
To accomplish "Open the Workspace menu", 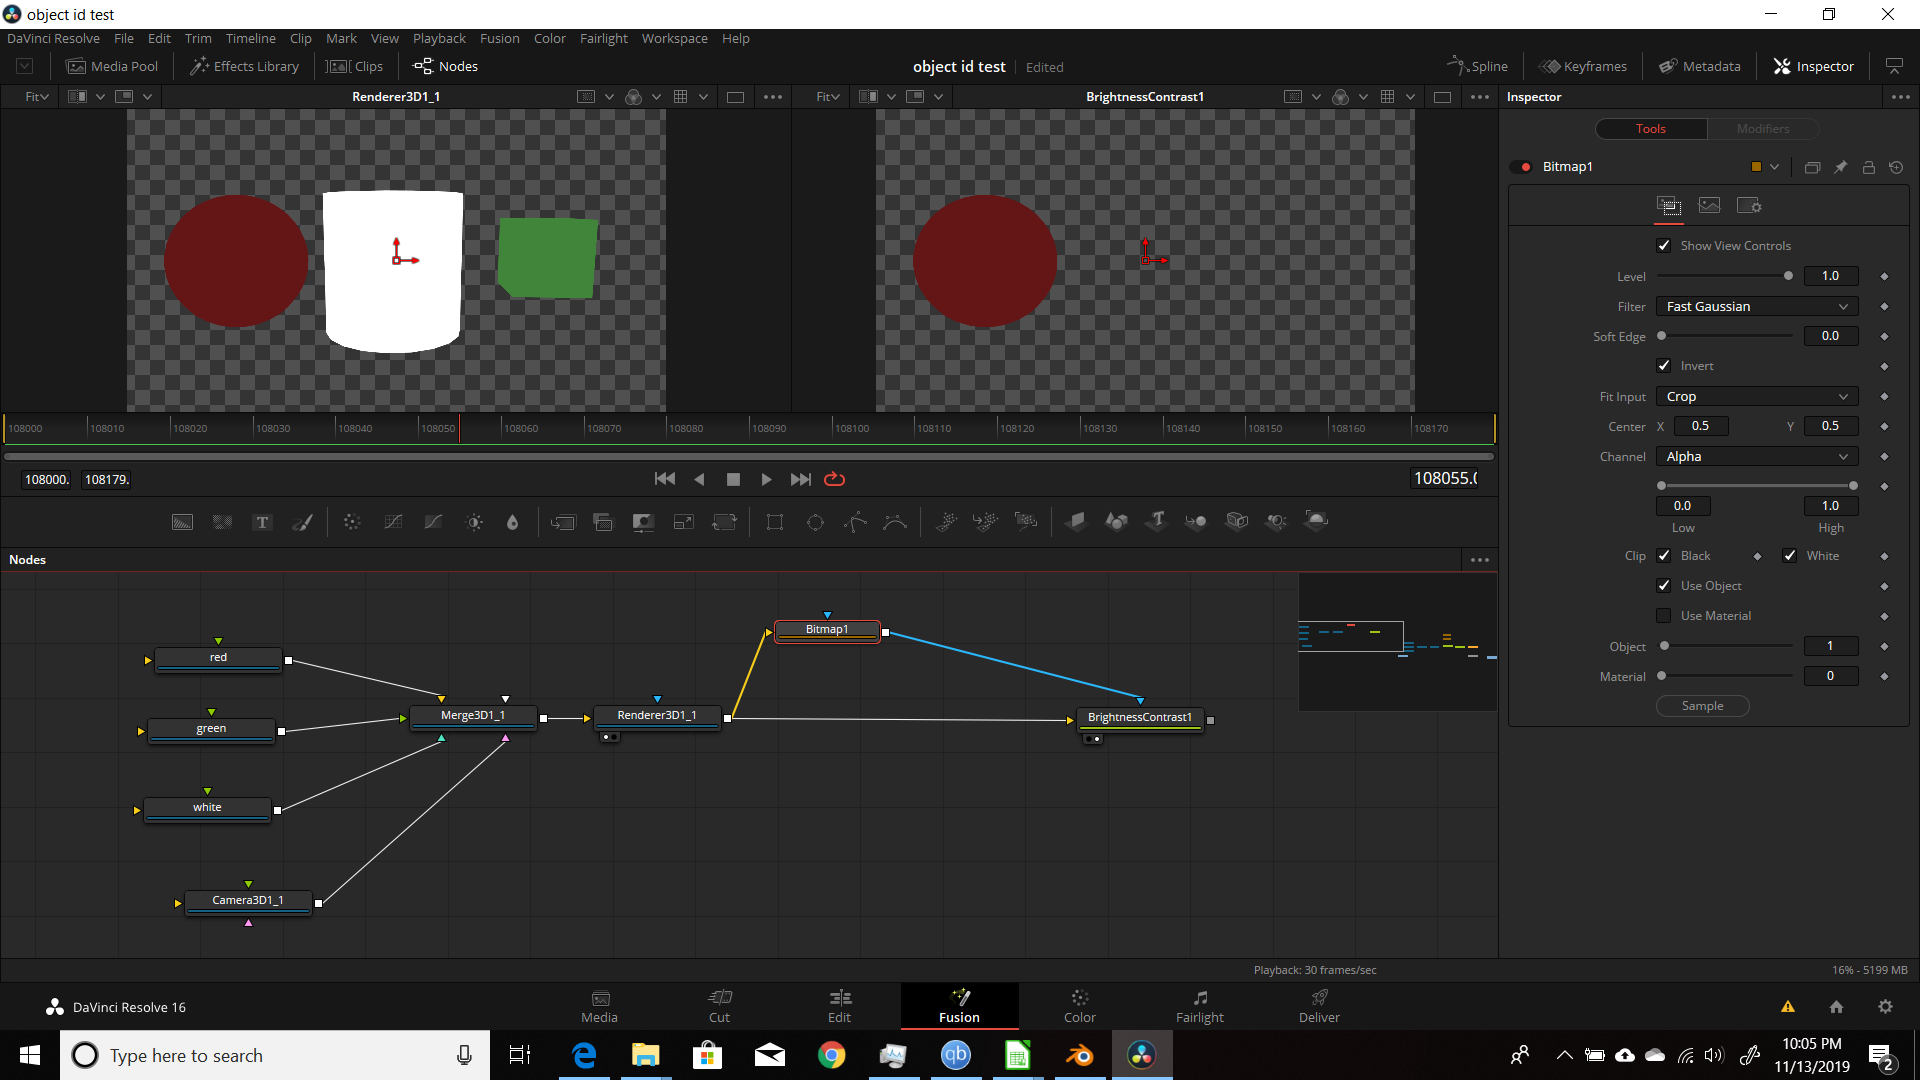I will (x=674, y=38).
